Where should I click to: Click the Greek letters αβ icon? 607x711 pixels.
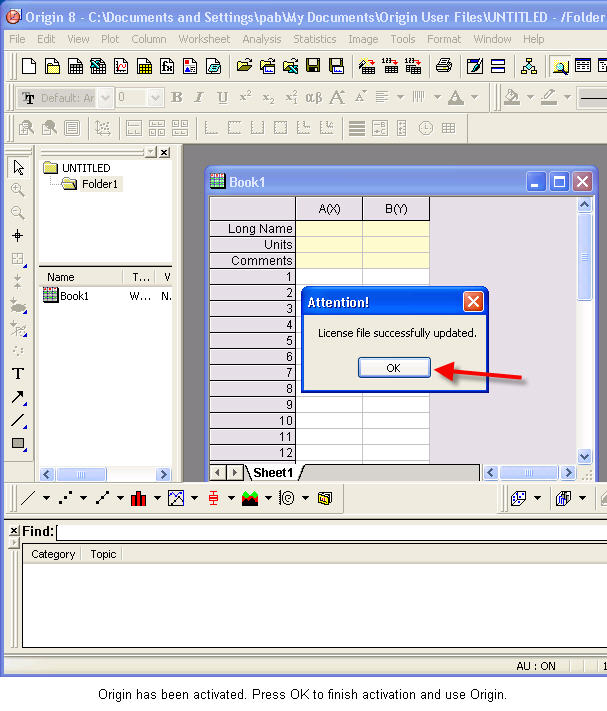coord(314,97)
